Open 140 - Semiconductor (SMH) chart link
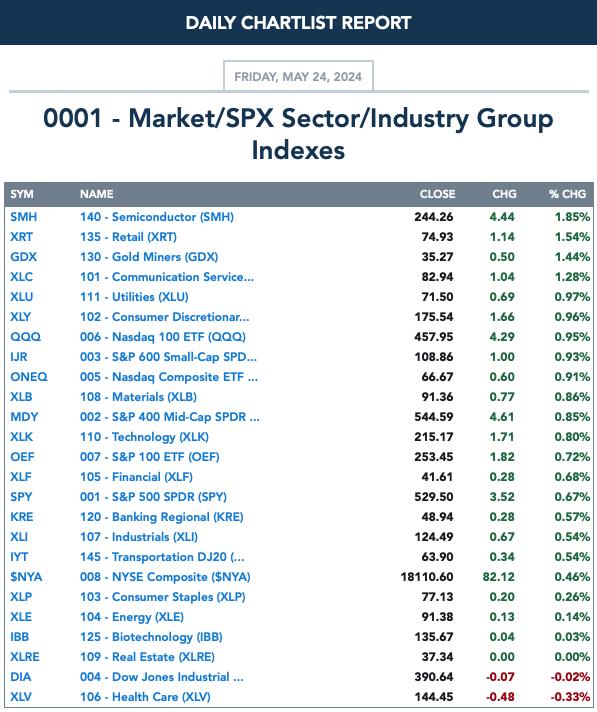 [x=157, y=217]
